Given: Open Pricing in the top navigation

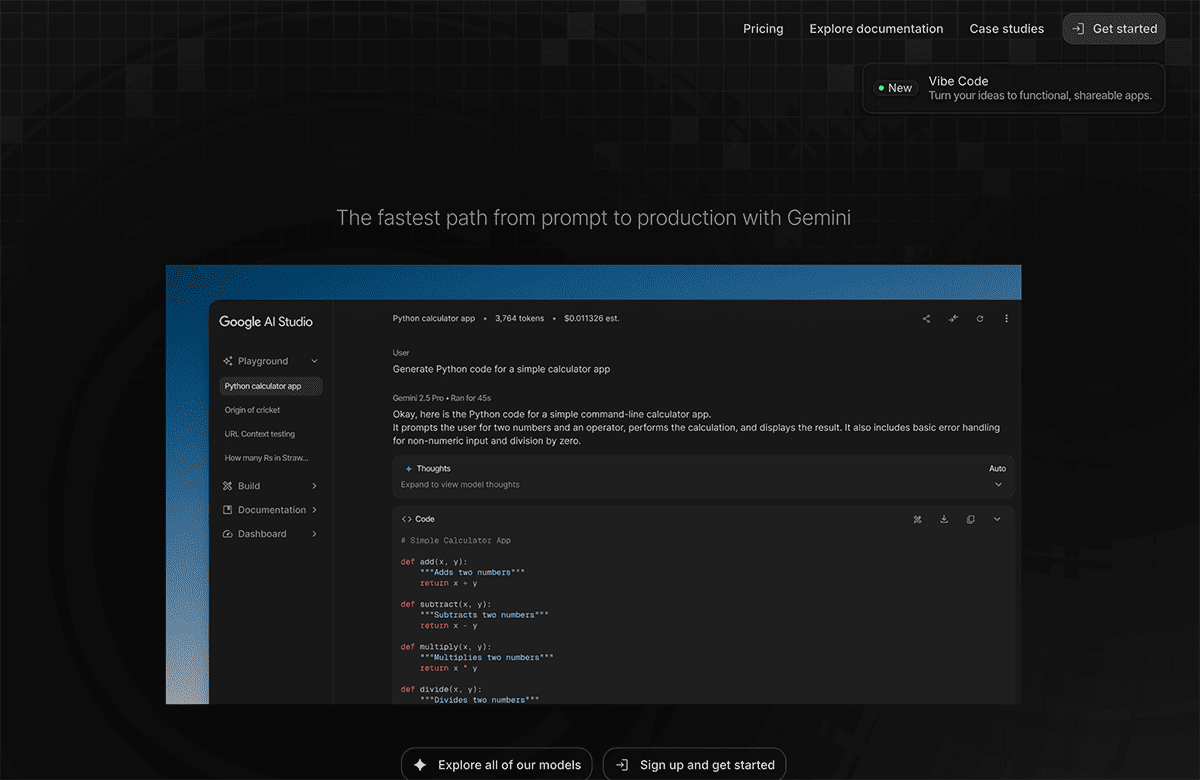Looking at the screenshot, I should (763, 29).
